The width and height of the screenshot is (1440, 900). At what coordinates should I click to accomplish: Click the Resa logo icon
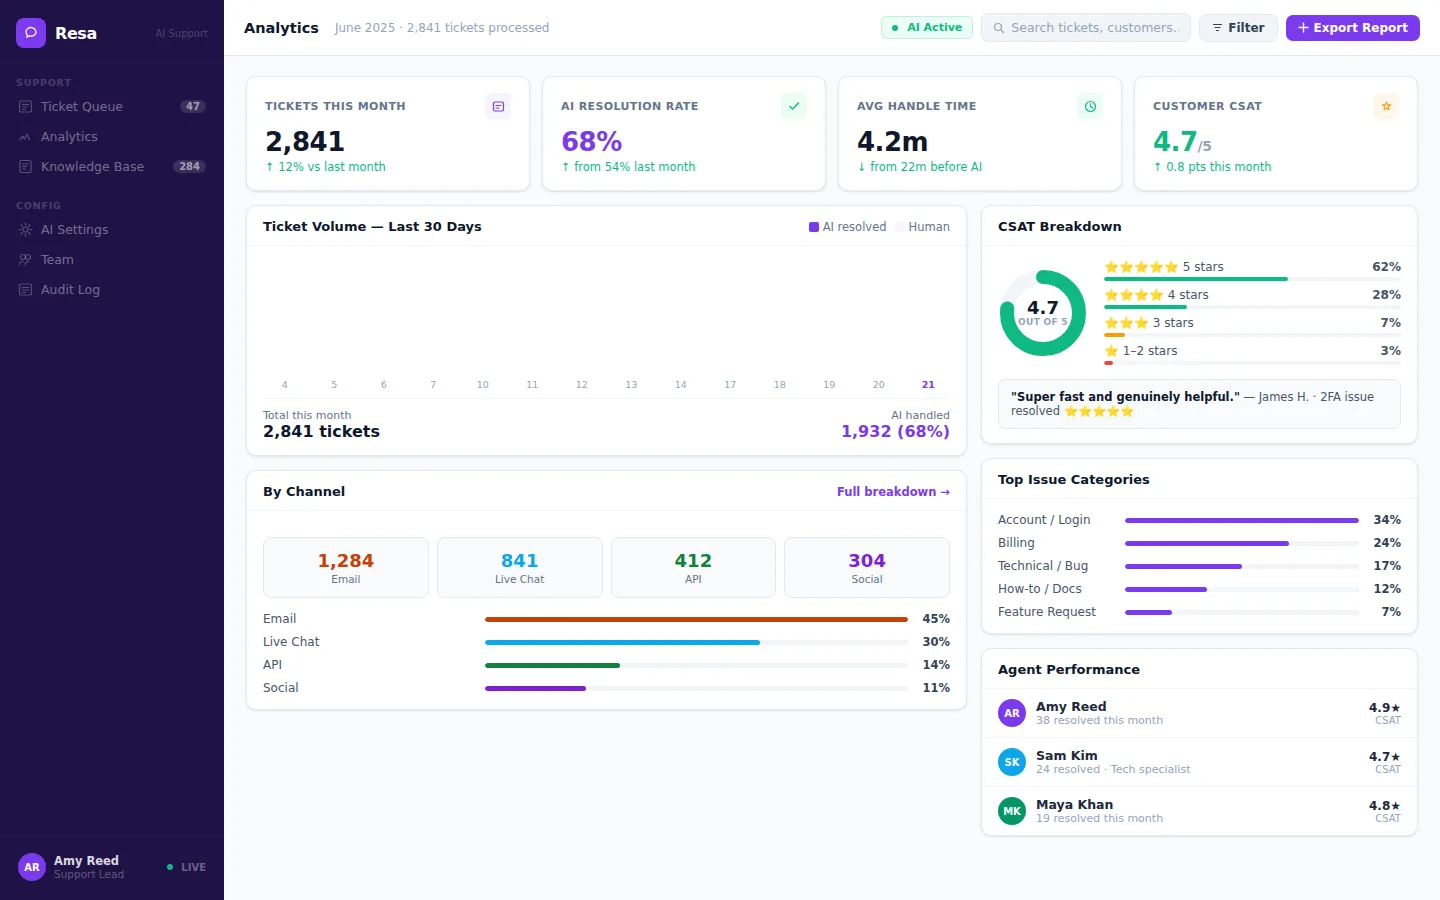31,33
